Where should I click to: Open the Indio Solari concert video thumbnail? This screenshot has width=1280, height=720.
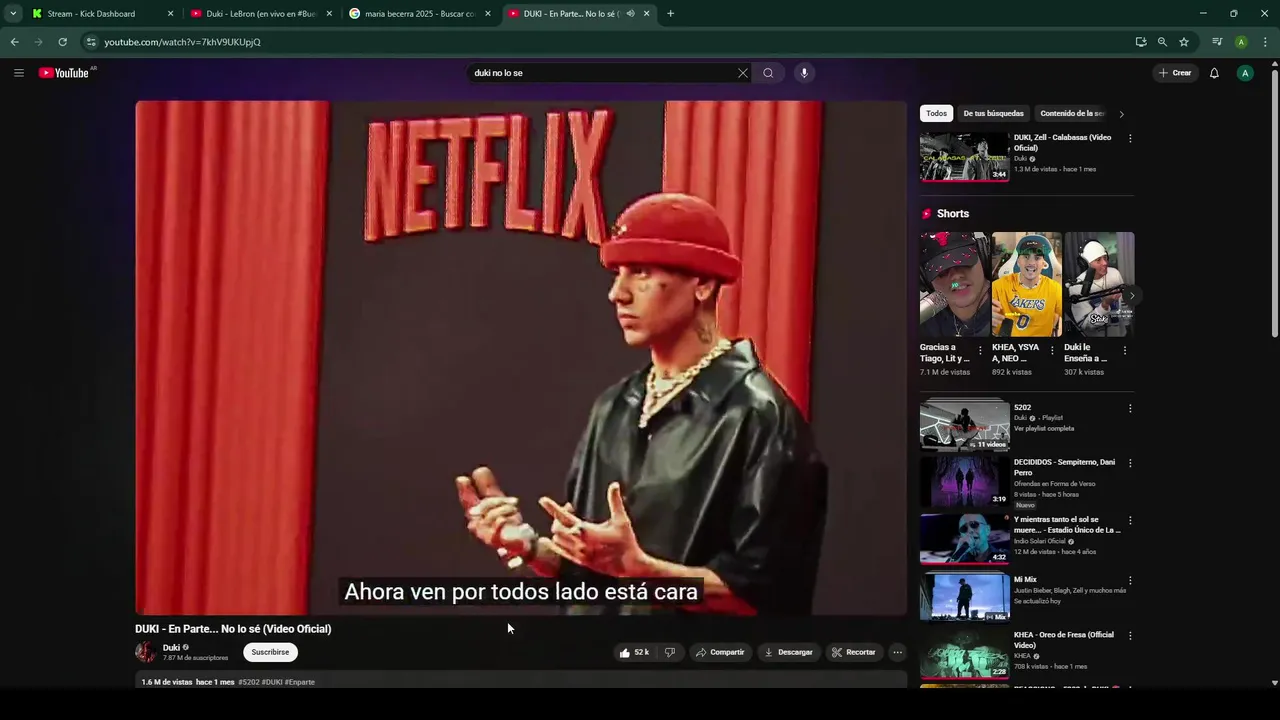coord(964,539)
